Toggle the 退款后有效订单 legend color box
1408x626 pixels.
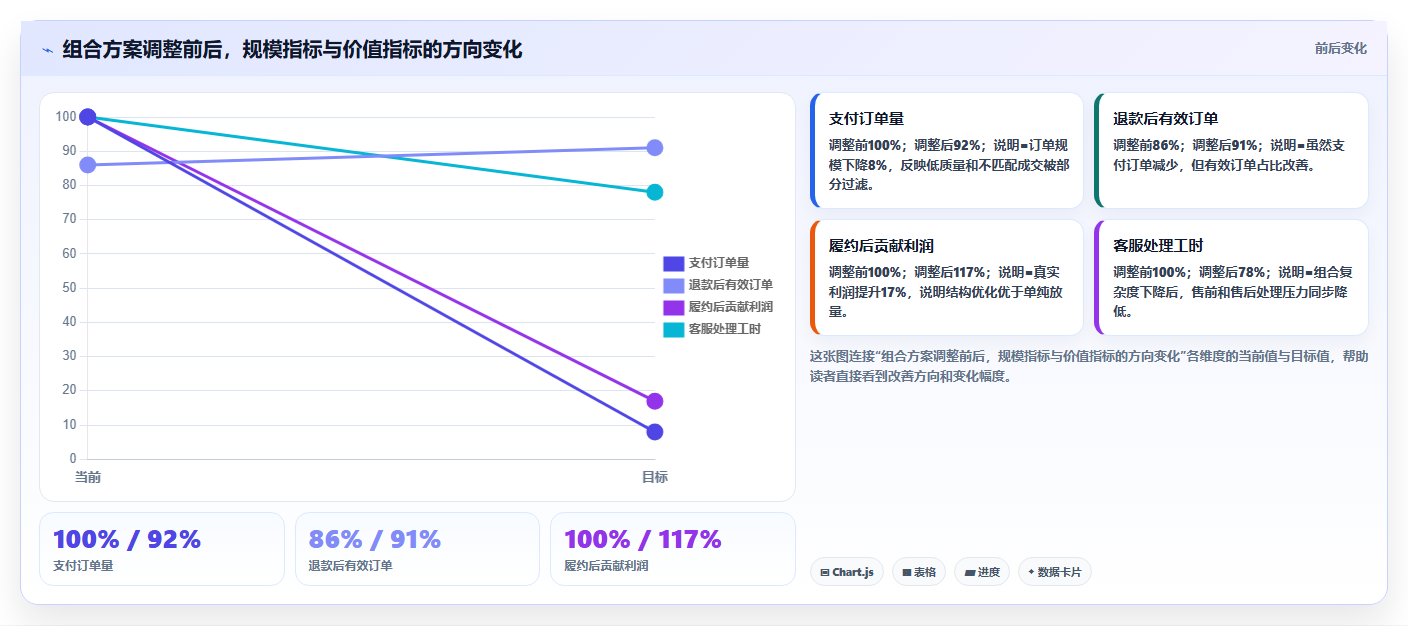(x=673, y=285)
